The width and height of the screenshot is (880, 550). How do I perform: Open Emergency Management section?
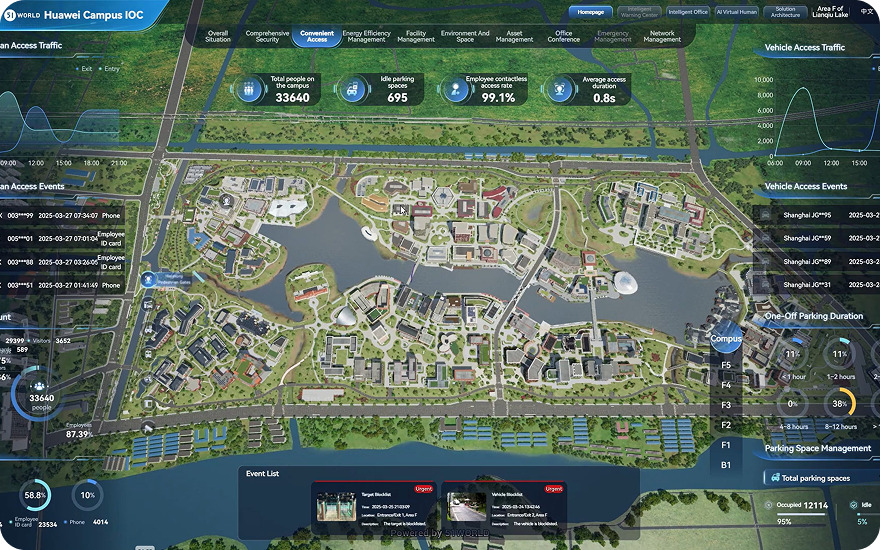point(613,36)
